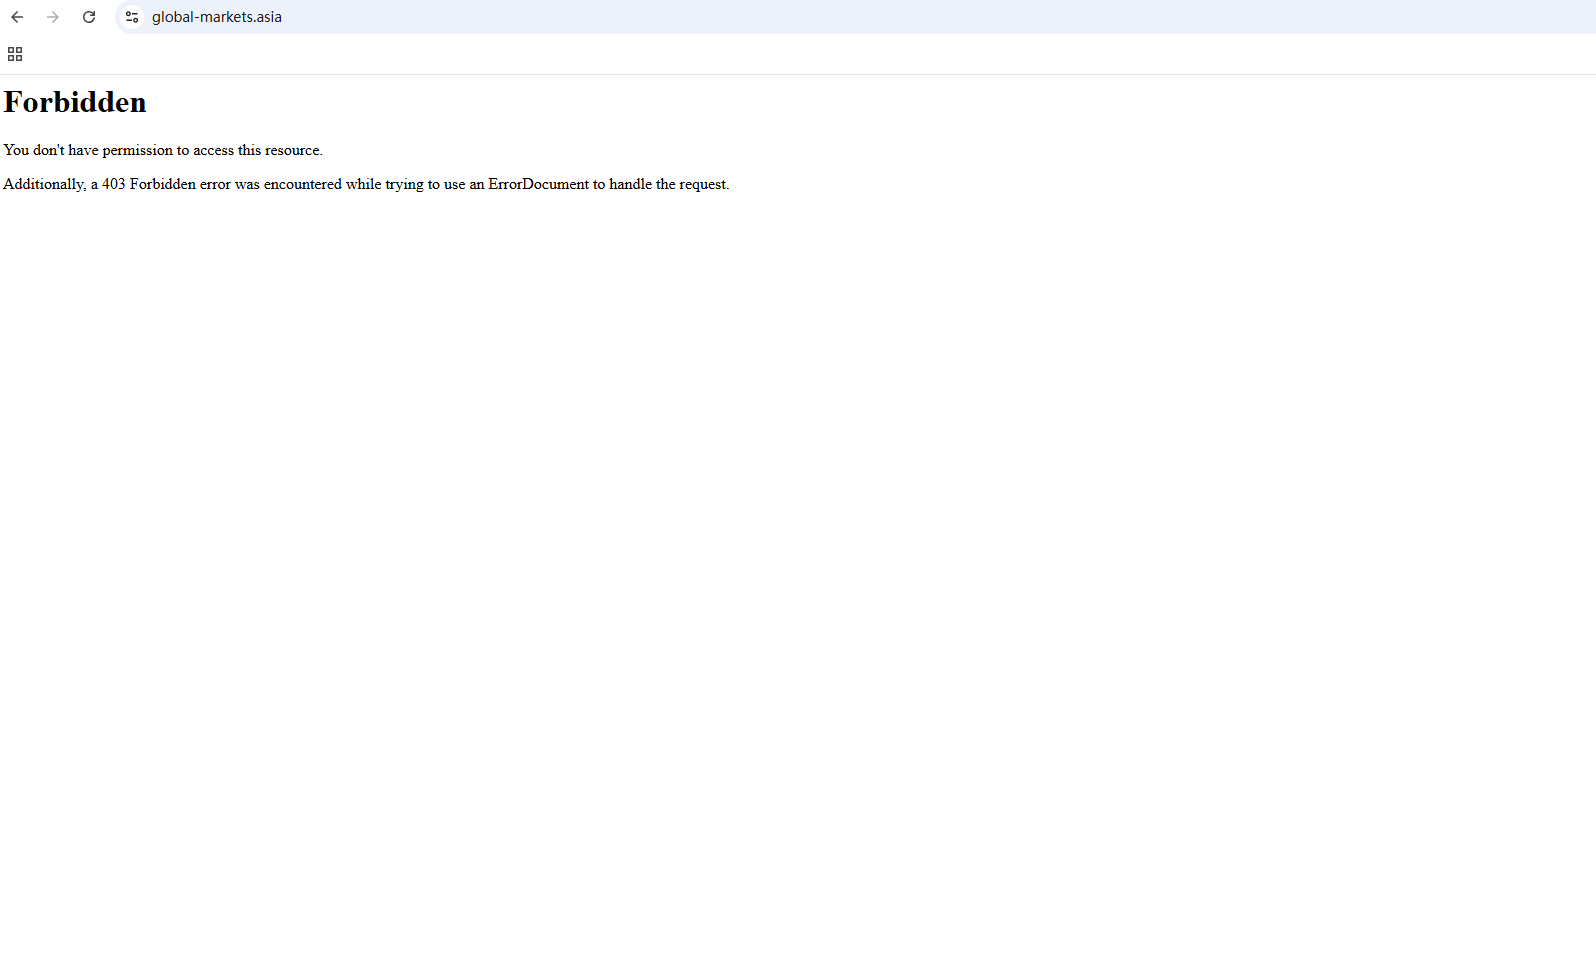Open the site information icon in address bar
The width and height of the screenshot is (1596, 968).
(x=132, y=17)
